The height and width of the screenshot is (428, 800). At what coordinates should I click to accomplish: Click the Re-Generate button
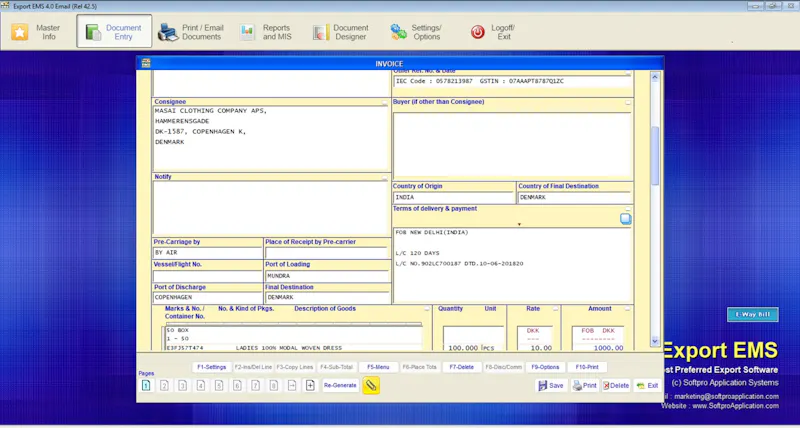pos(340,386)
